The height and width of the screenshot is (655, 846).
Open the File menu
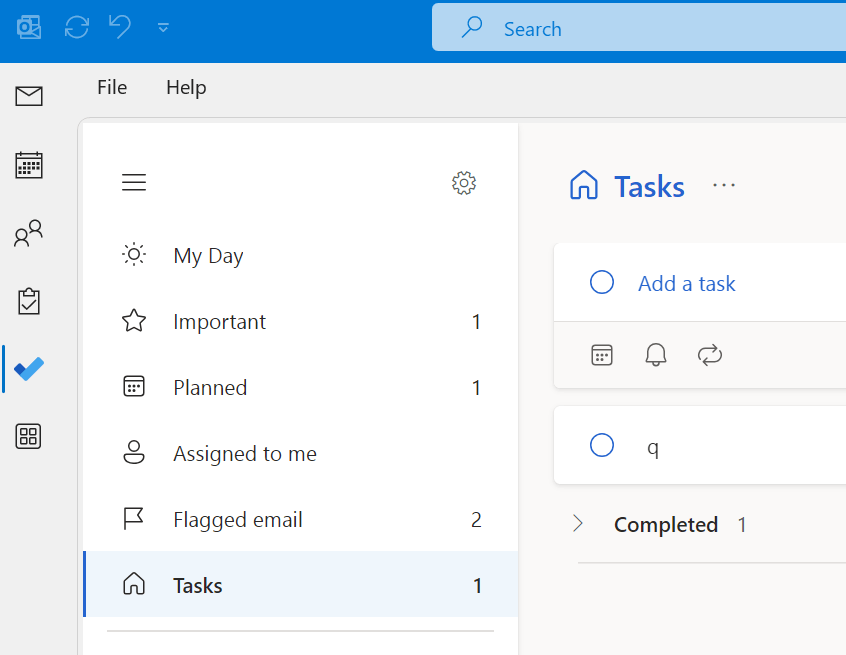(x=112, y=88)
